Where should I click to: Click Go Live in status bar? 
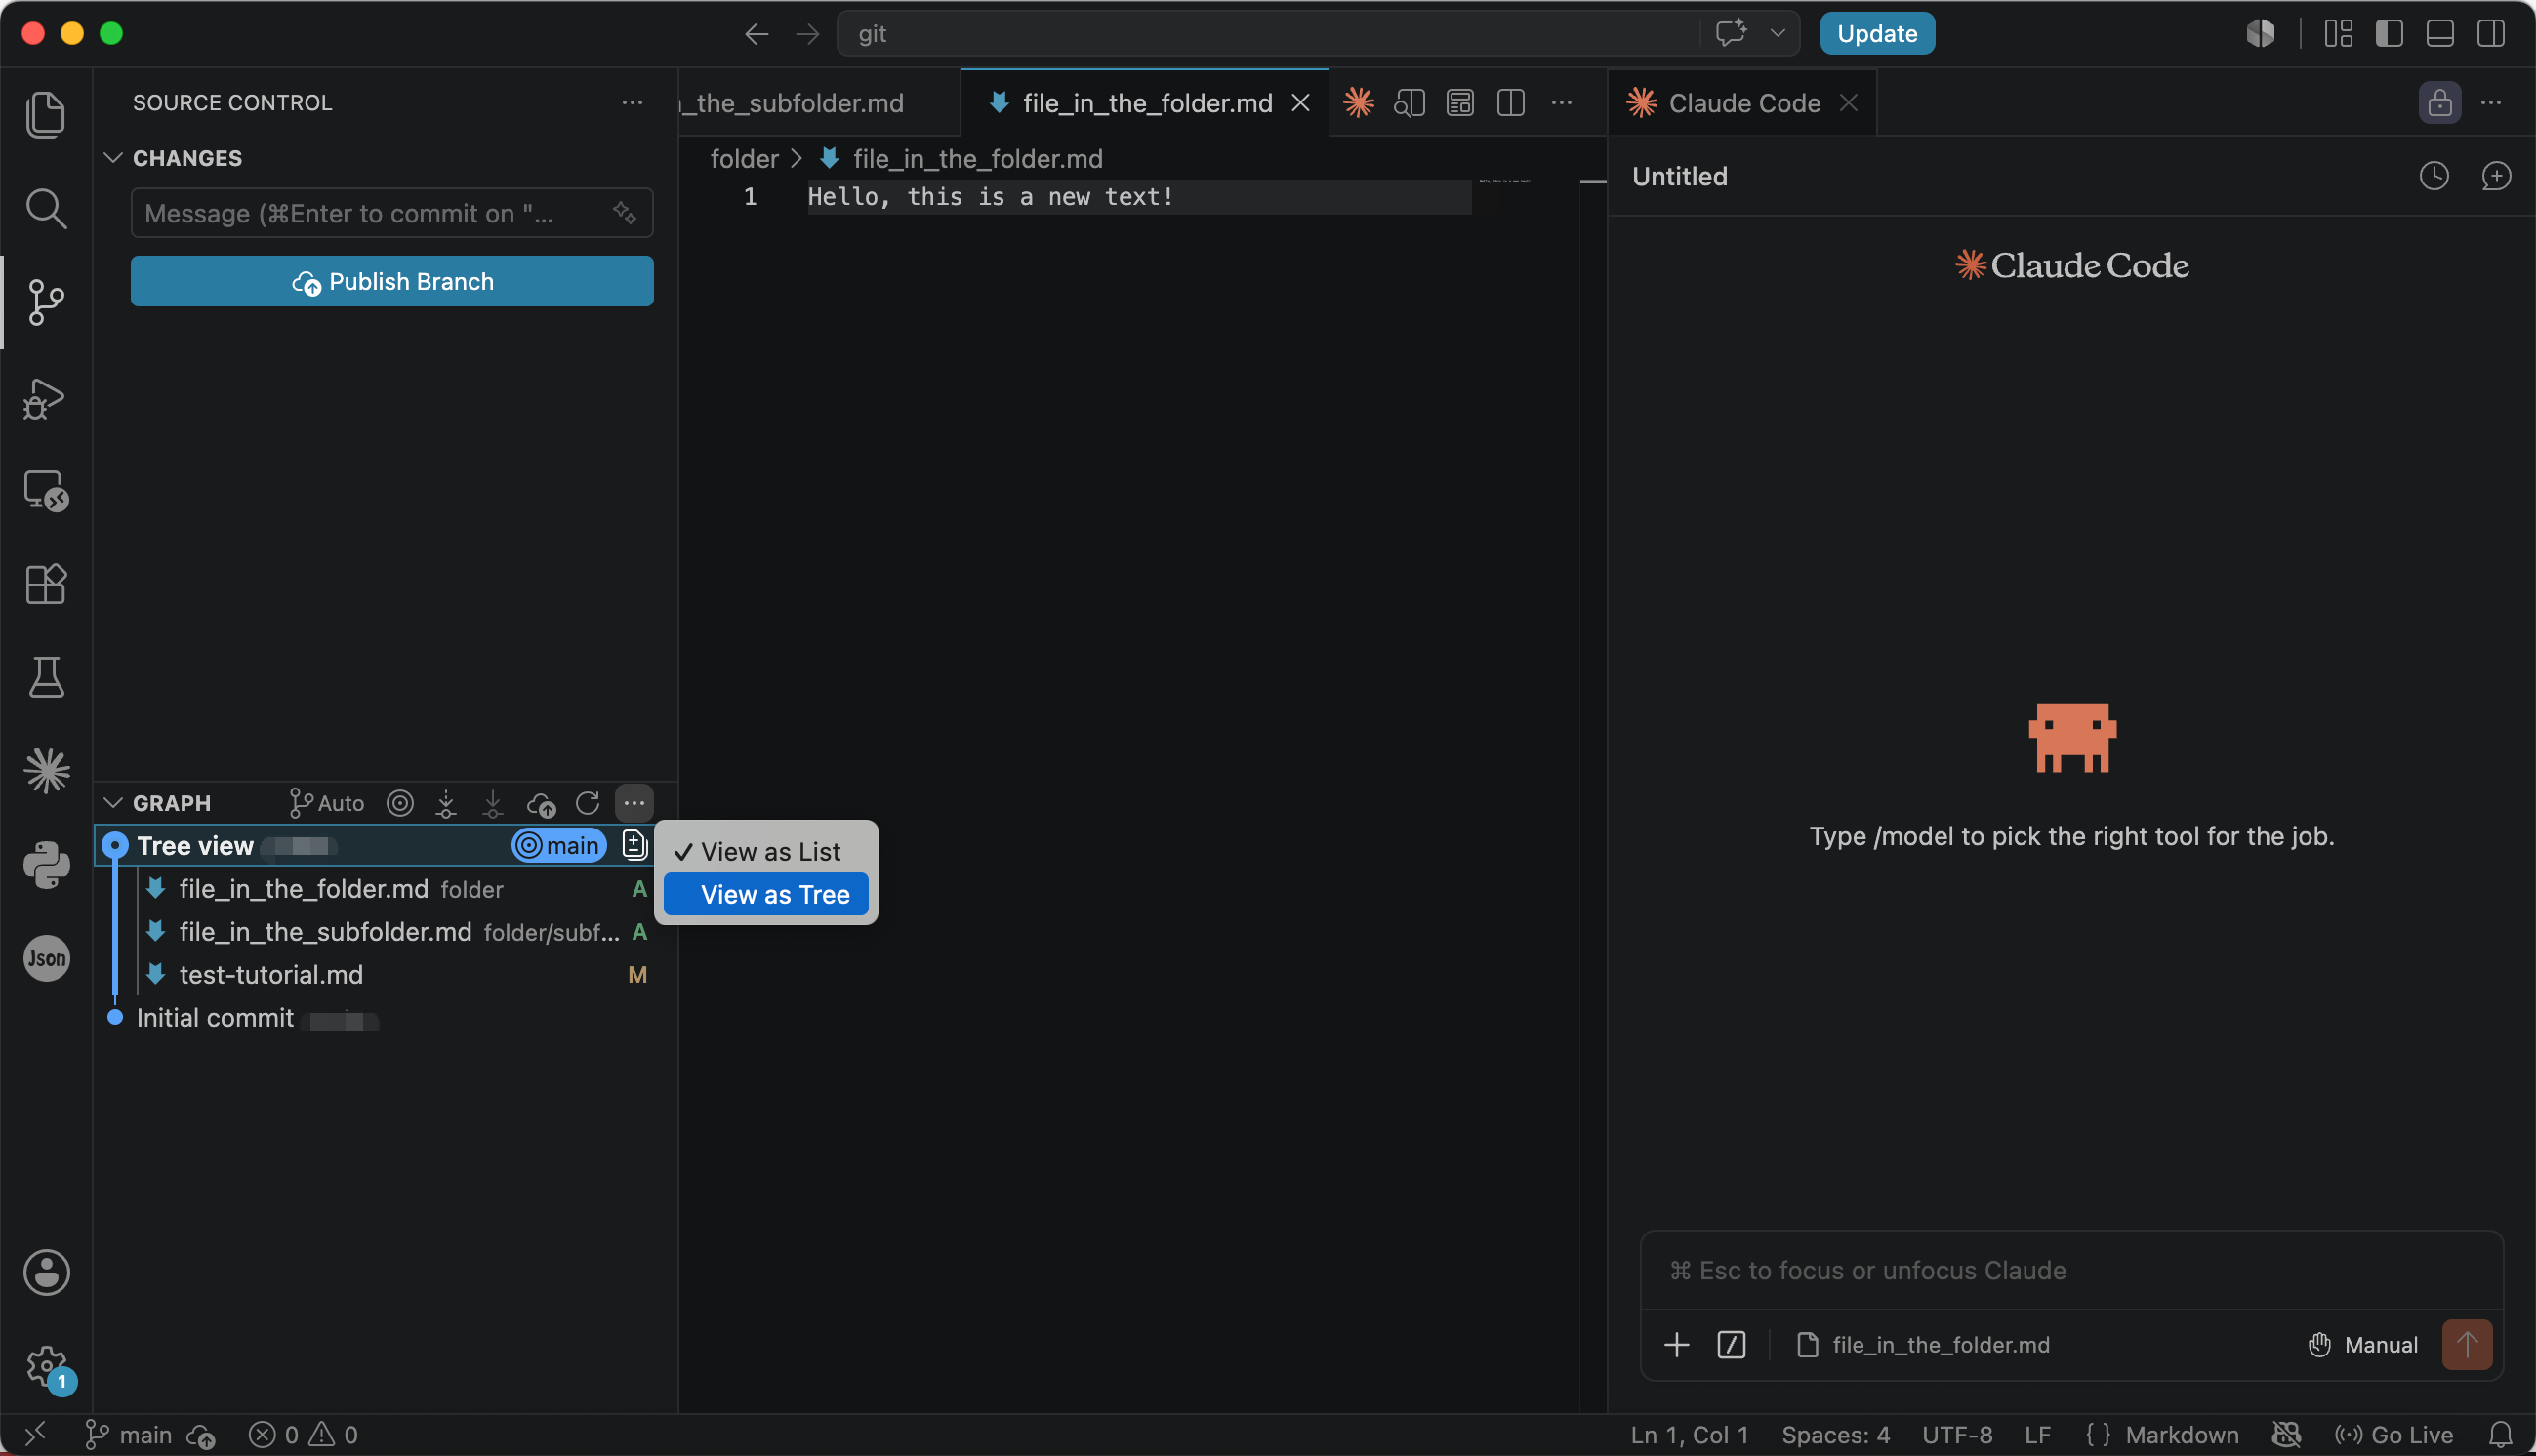point(2394,1435)
